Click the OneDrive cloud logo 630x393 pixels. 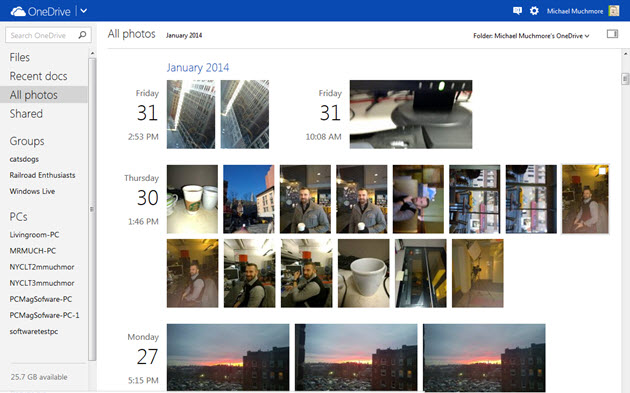tap(18, 12)
